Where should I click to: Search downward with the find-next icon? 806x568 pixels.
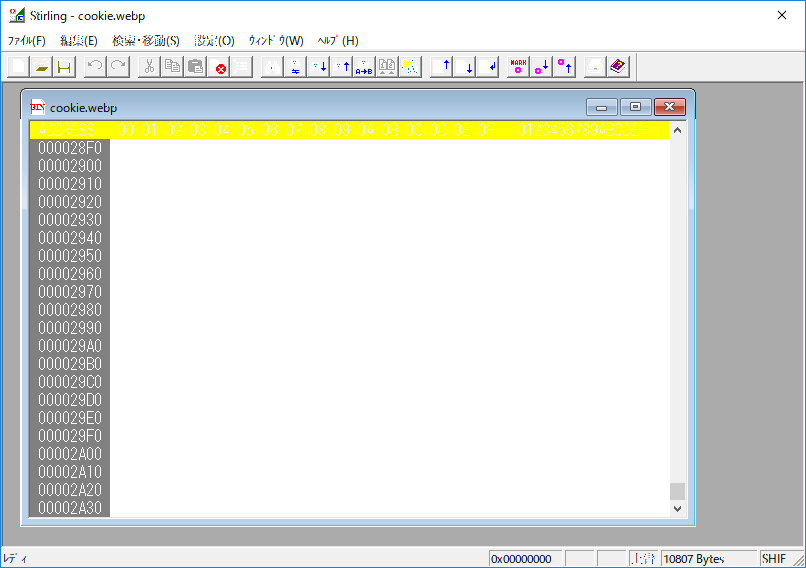(318, 67)
